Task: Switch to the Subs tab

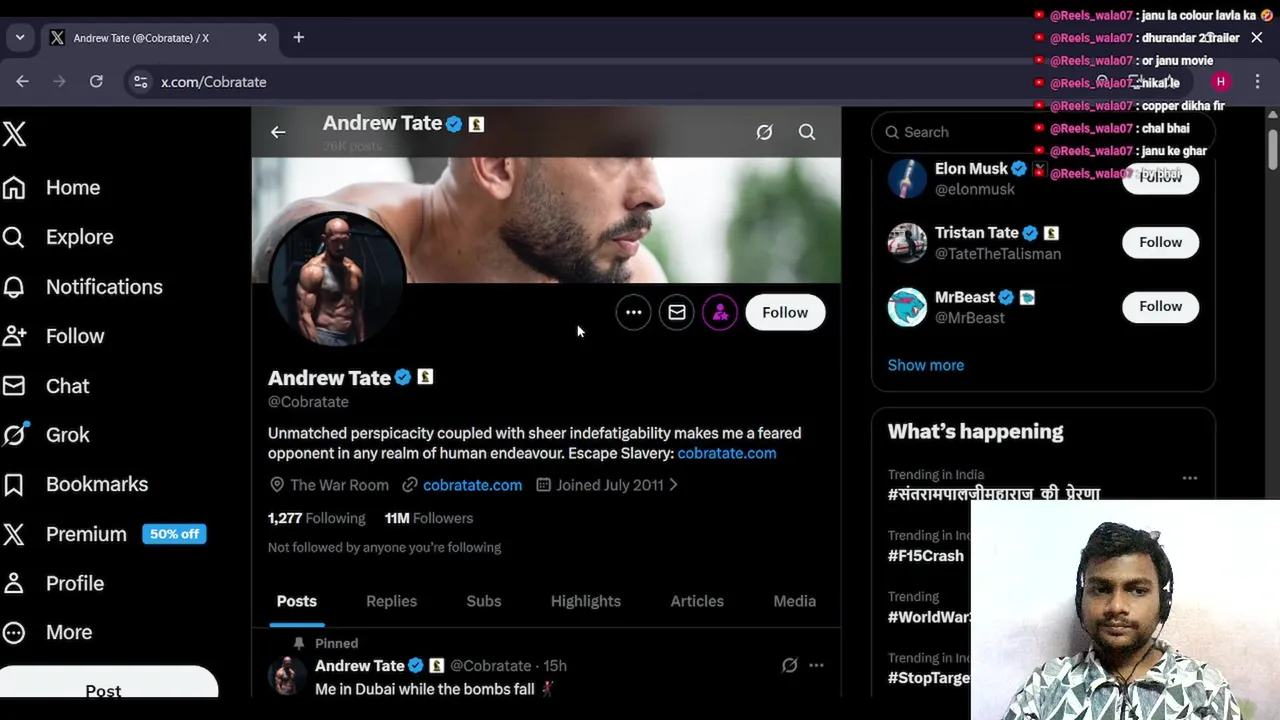Action: coord(484,601)
